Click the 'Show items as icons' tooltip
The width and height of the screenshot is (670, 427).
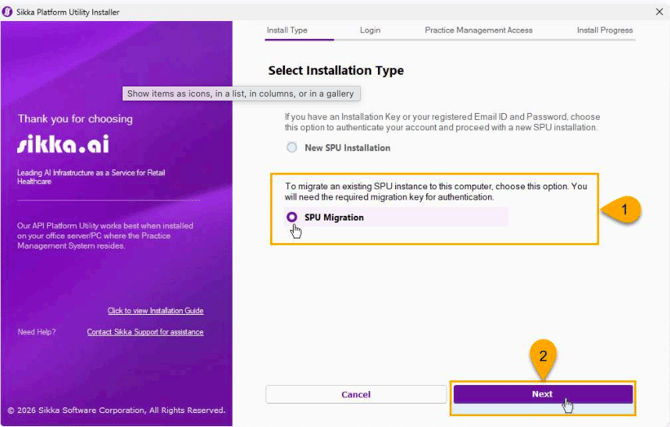(240, 94)
